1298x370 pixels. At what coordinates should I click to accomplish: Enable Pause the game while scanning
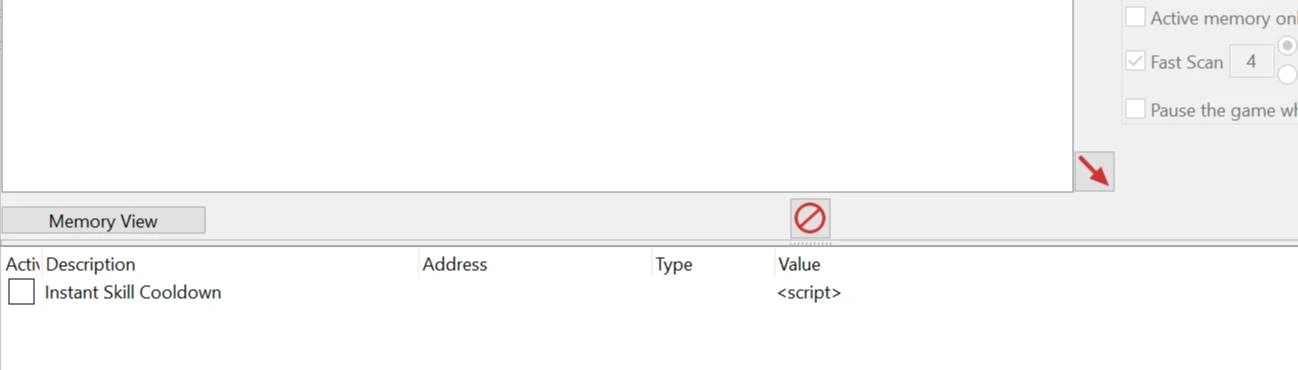(1135, 109)
